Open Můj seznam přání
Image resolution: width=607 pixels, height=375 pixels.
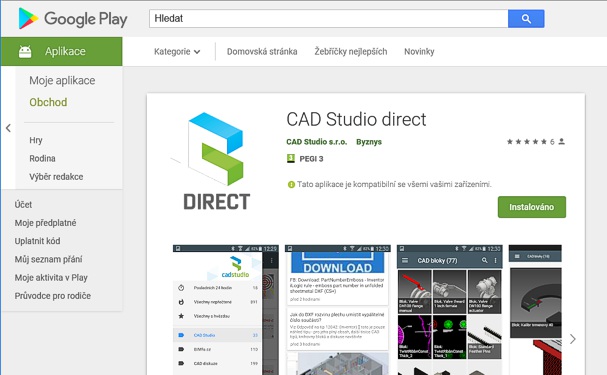point(48,259)
